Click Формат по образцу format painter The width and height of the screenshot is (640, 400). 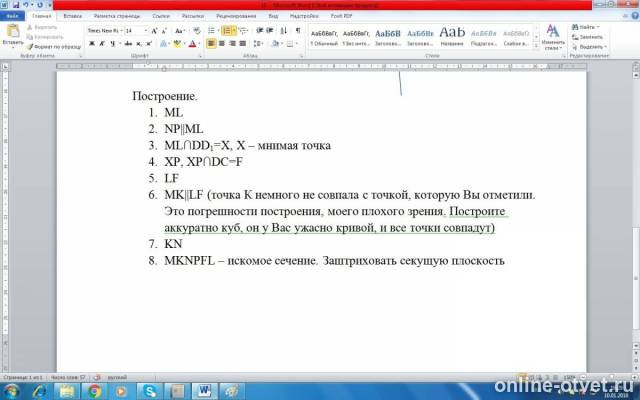point(54,47)
